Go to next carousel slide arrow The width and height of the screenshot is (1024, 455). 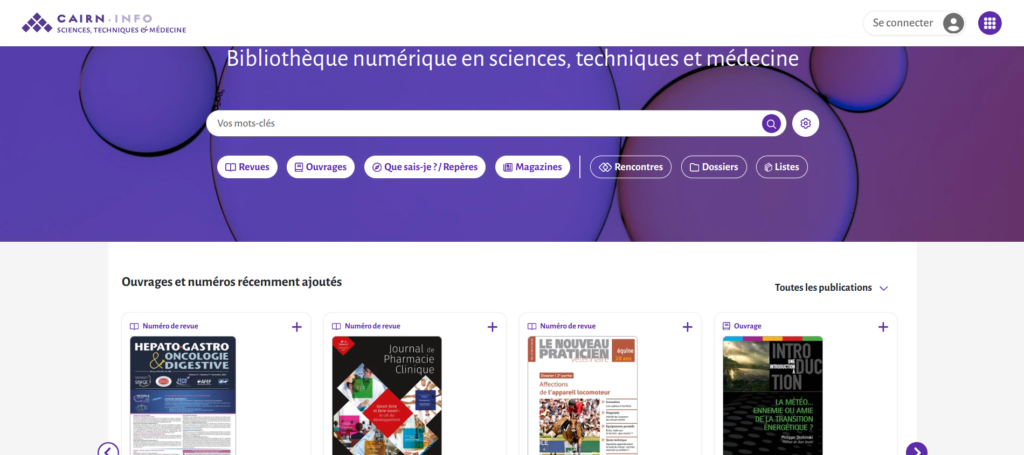tap(916, 450)
